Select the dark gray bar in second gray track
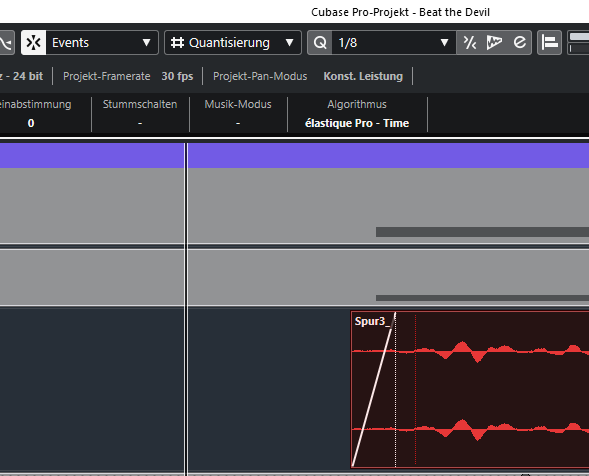Viewport: 589px width, 476px height. click(482, 298)
